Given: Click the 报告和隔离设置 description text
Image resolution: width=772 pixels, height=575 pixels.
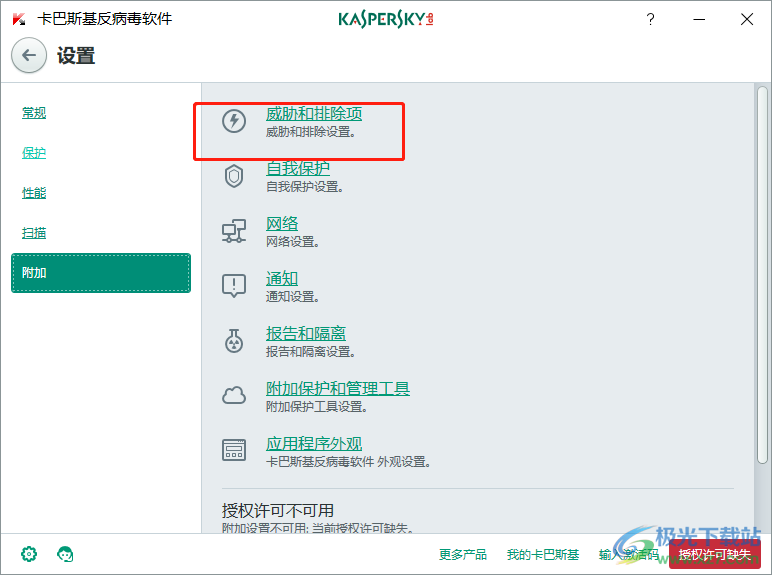Looking at the screenshot, I should click(x=310, y=351).
